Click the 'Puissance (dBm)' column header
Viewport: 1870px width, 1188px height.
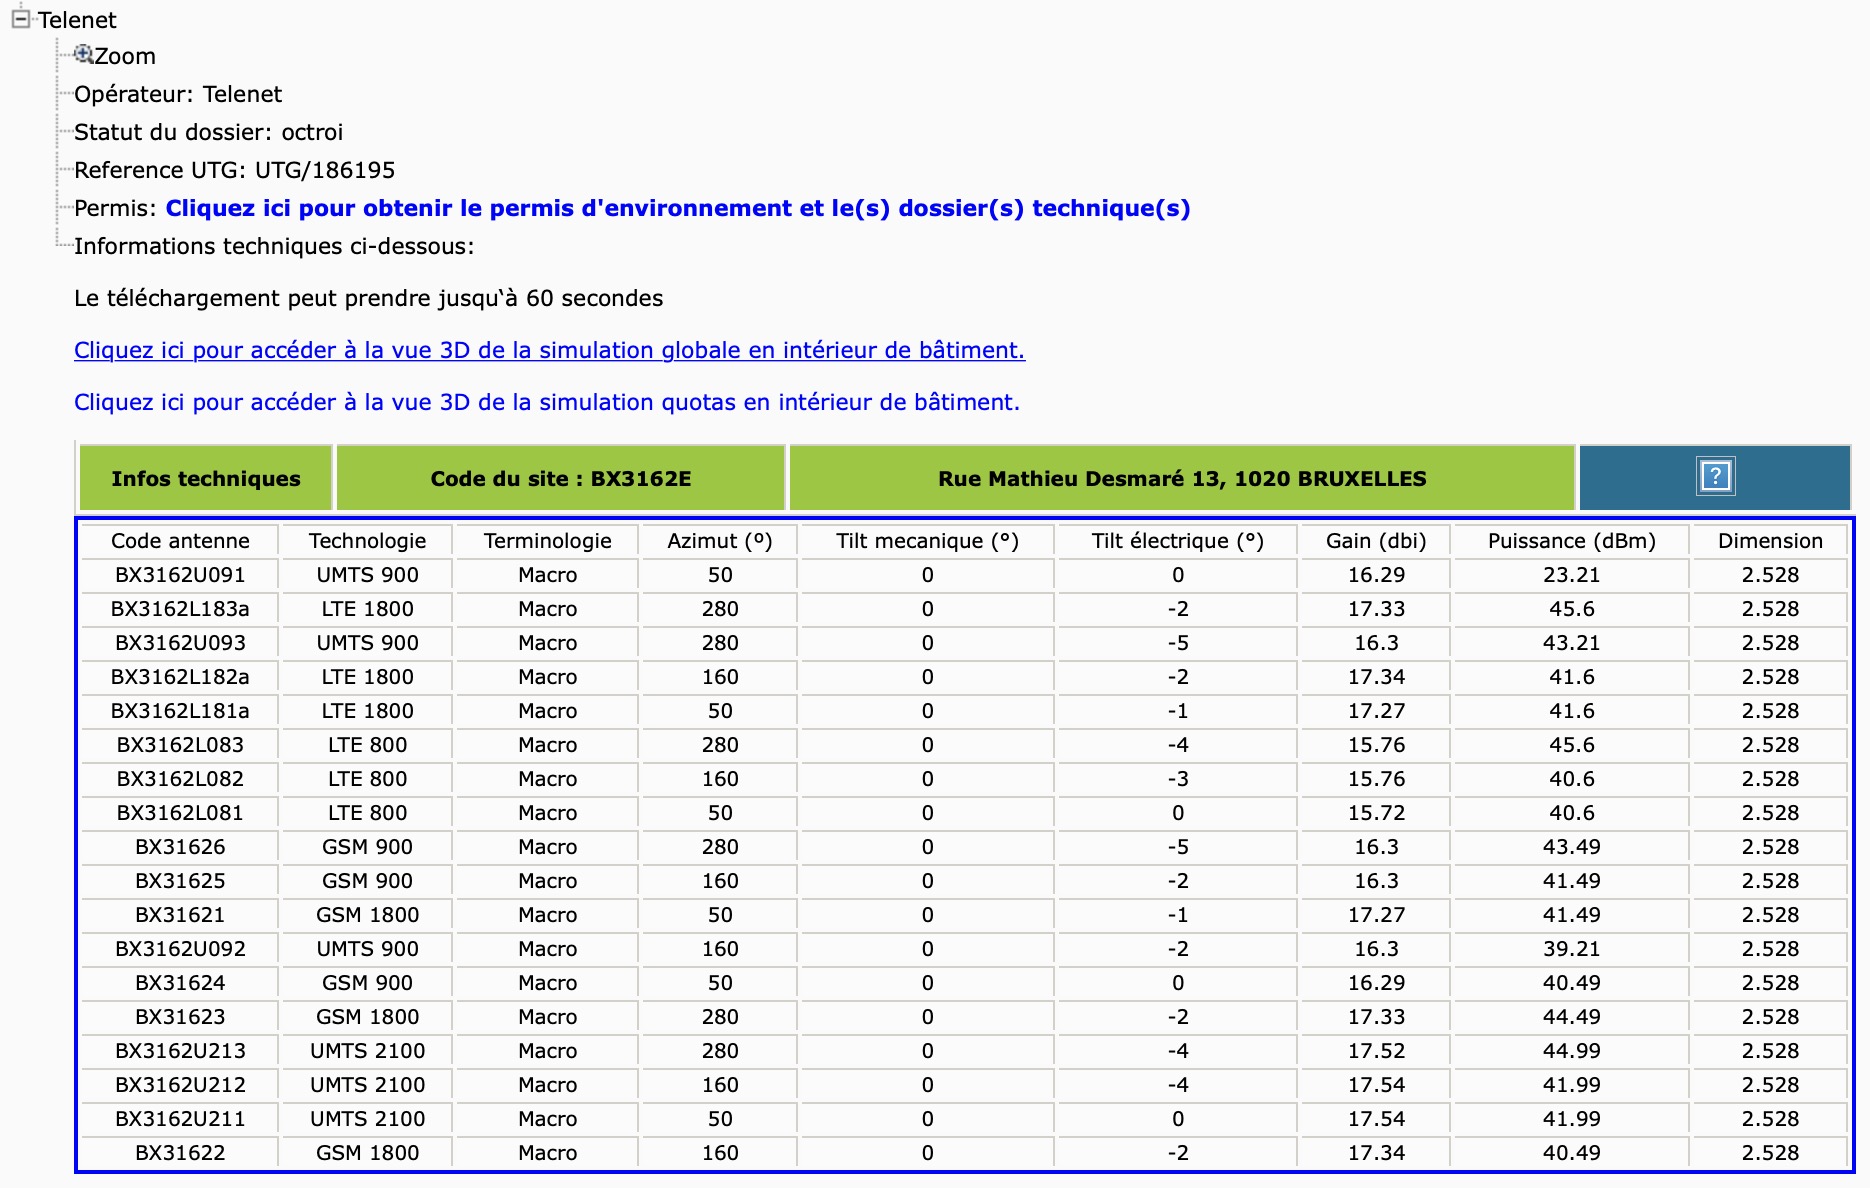coord(1571,541)
